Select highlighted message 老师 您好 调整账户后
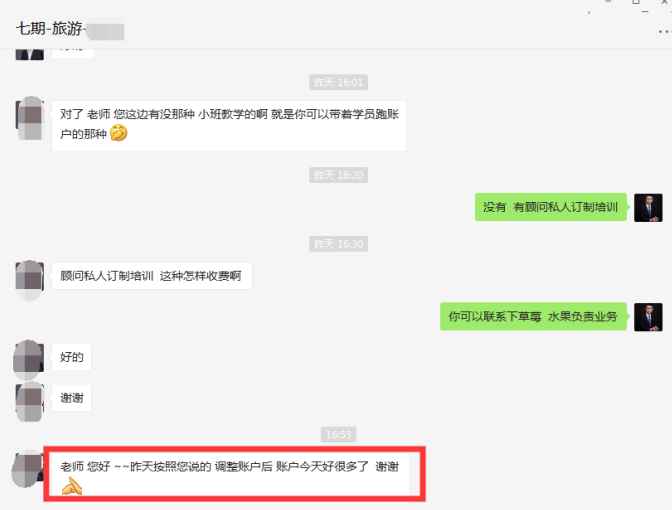The height and width of the screenshot is (510, 672). pos(234,474)
